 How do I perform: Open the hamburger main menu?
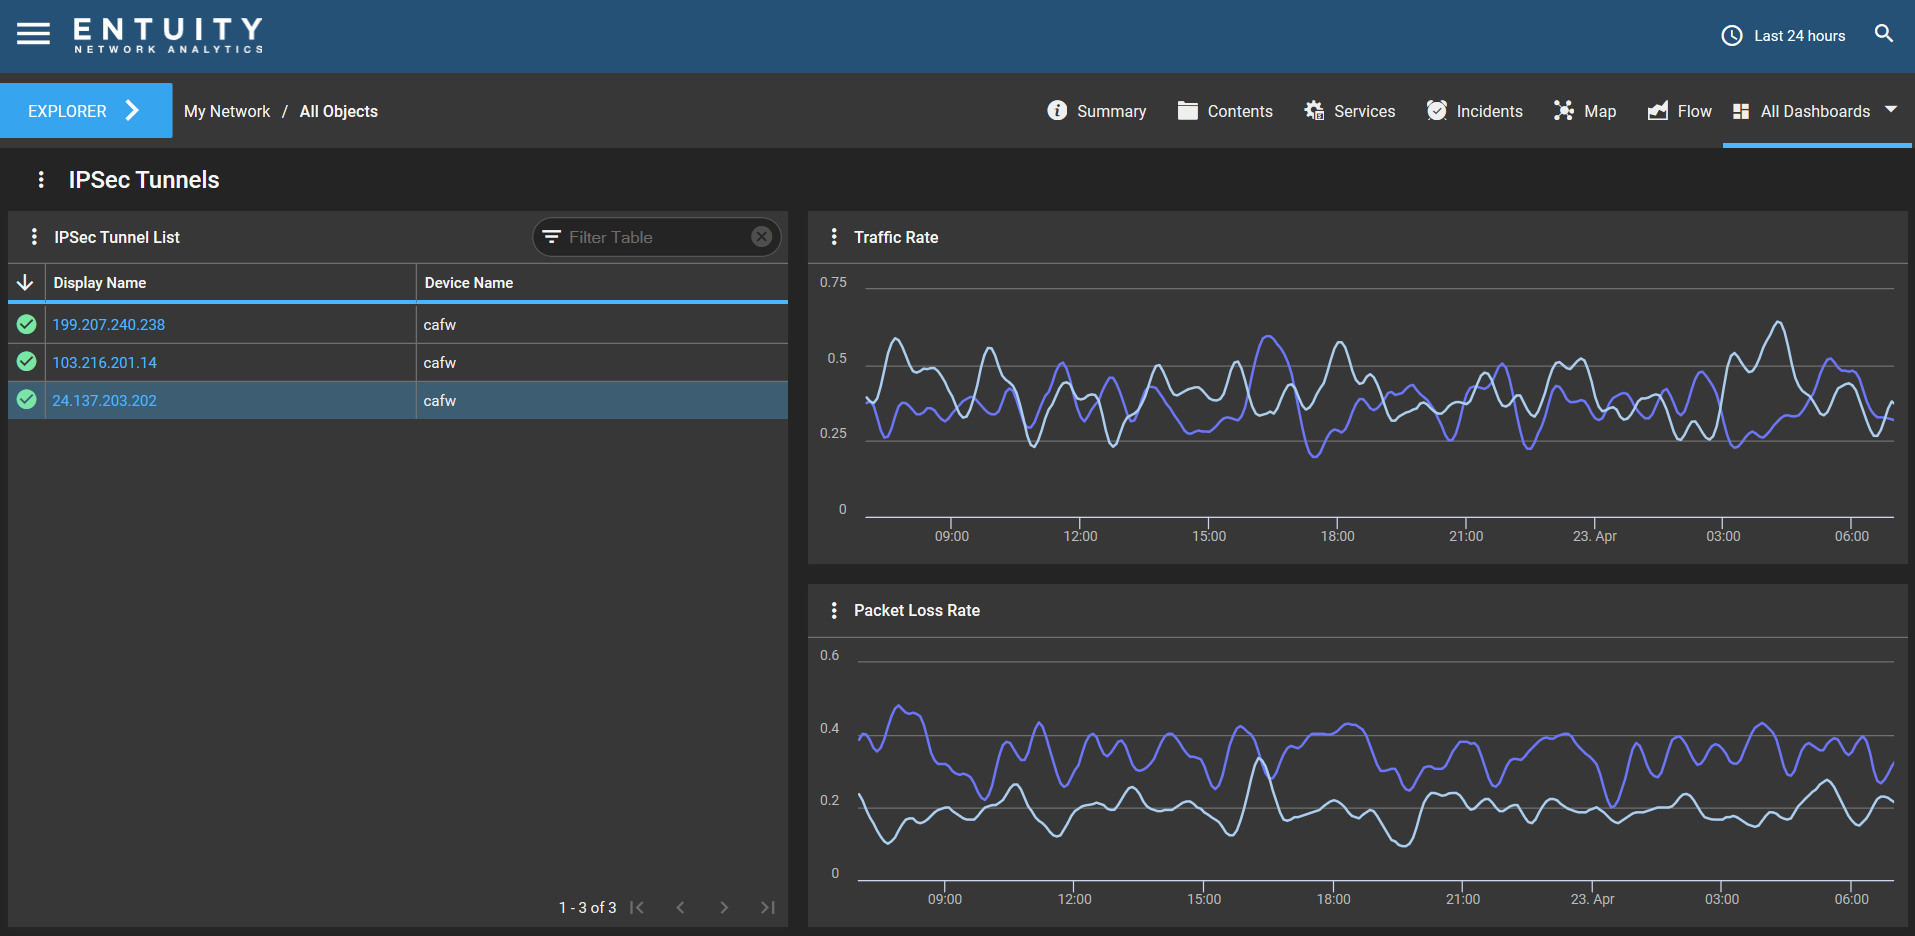tap(33, 34)
